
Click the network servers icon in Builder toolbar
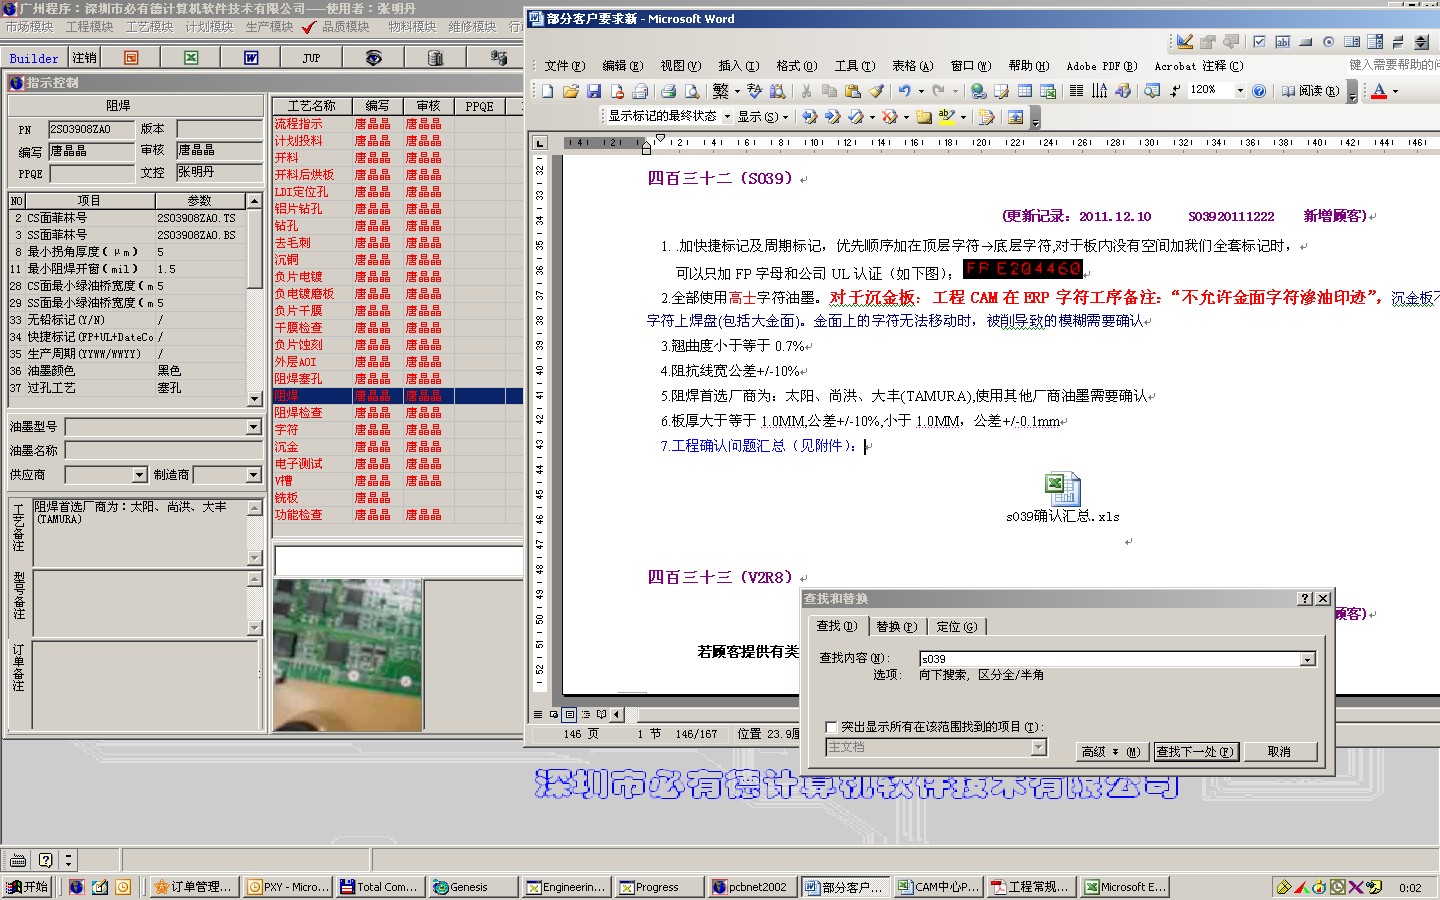tap(498, 58)
